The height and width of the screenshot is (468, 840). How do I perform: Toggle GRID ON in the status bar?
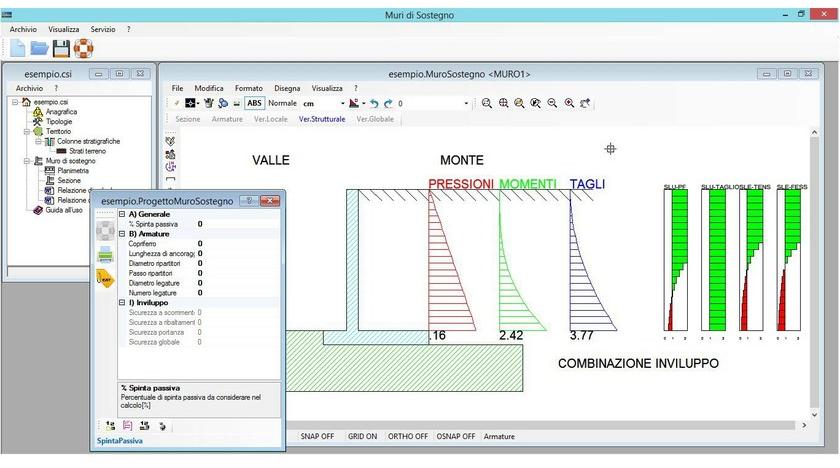[363, 437]
